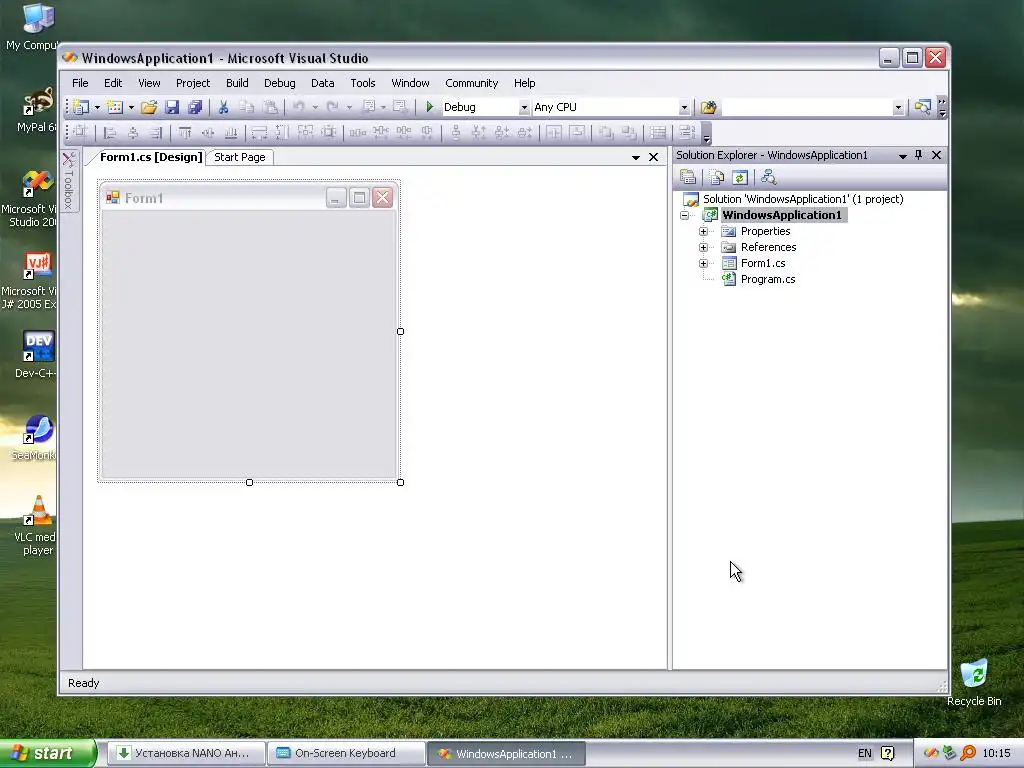Click the Copy toolbar icon
Screen dimensions: 1024x768
click(246, 107)
